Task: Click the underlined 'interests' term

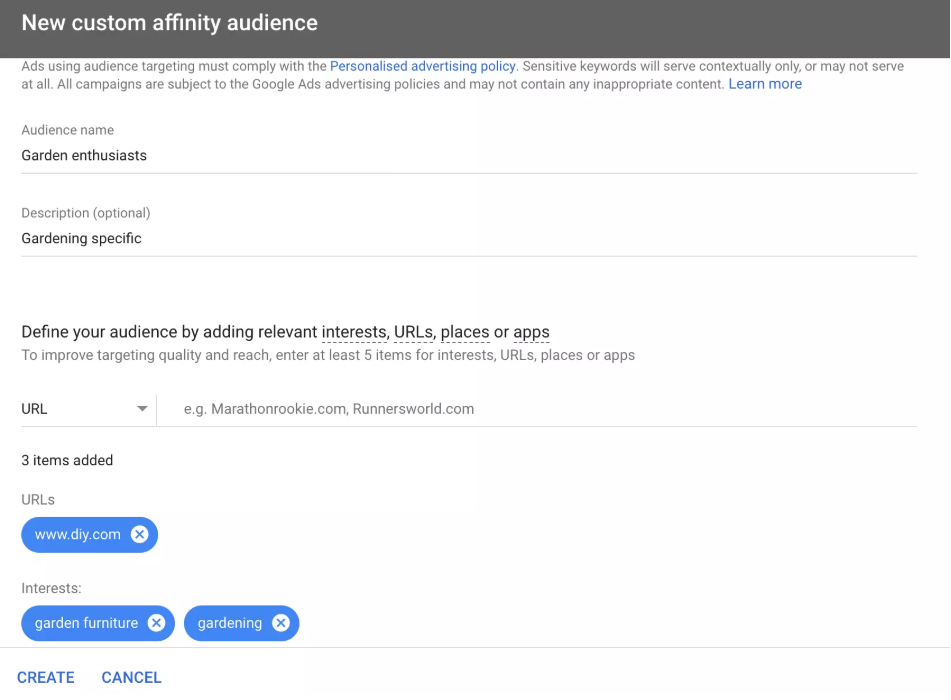Action: [354, 332]
